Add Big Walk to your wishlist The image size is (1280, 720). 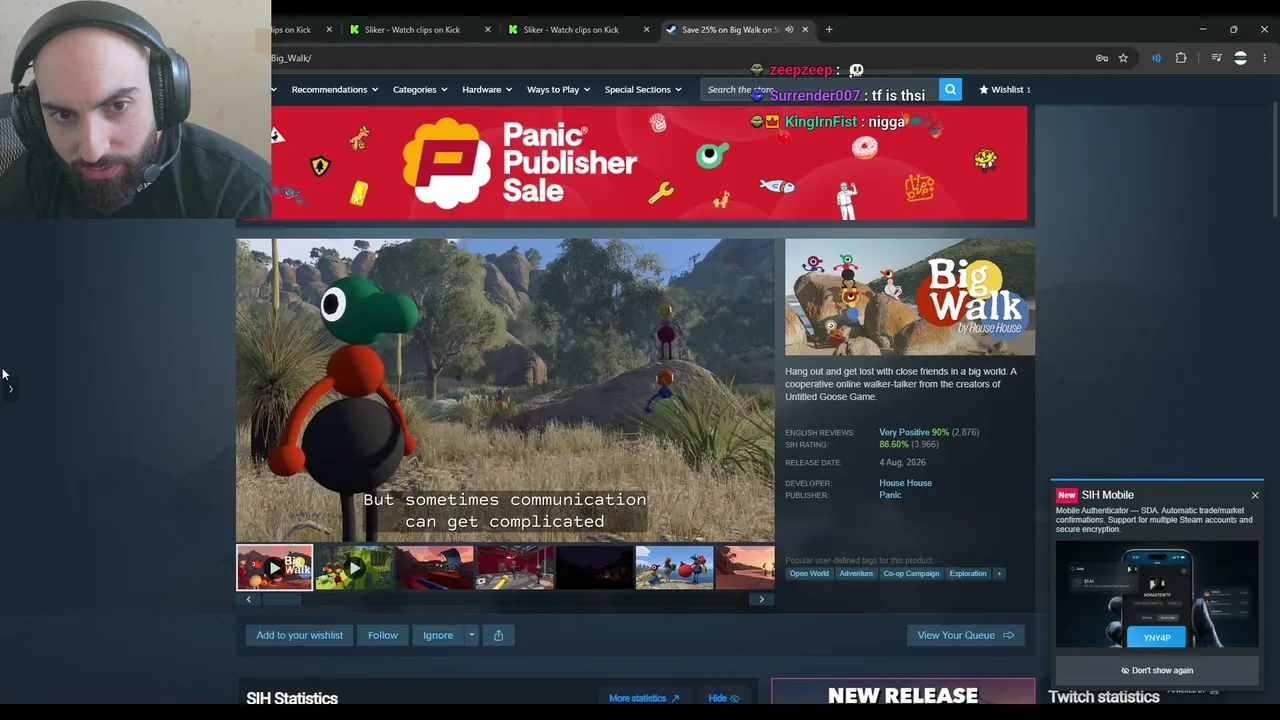pos(299,635)
